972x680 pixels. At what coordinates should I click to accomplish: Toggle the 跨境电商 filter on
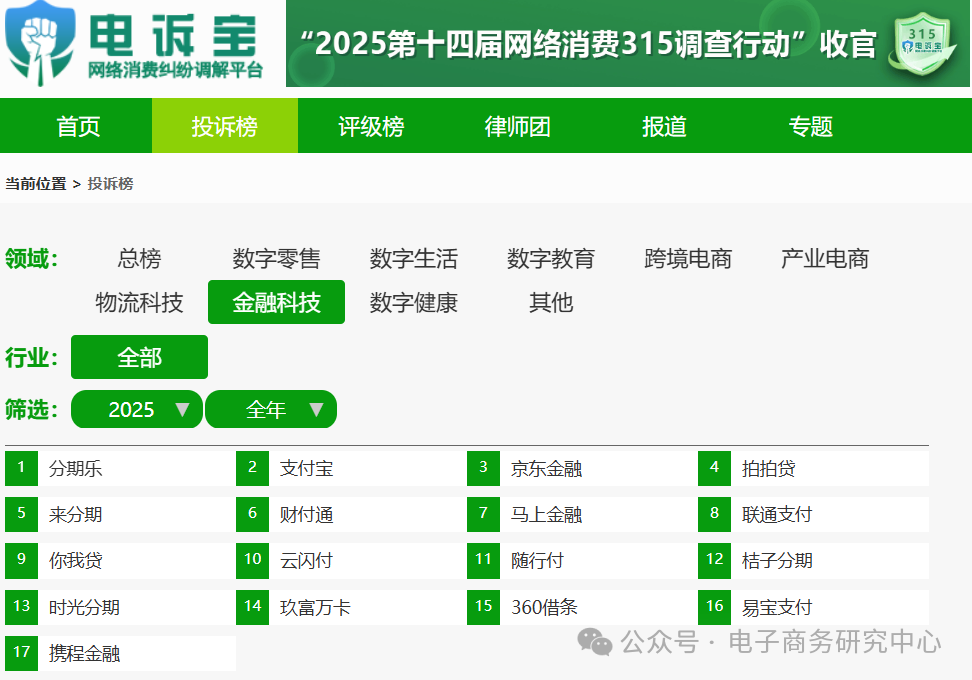[687, 259]
